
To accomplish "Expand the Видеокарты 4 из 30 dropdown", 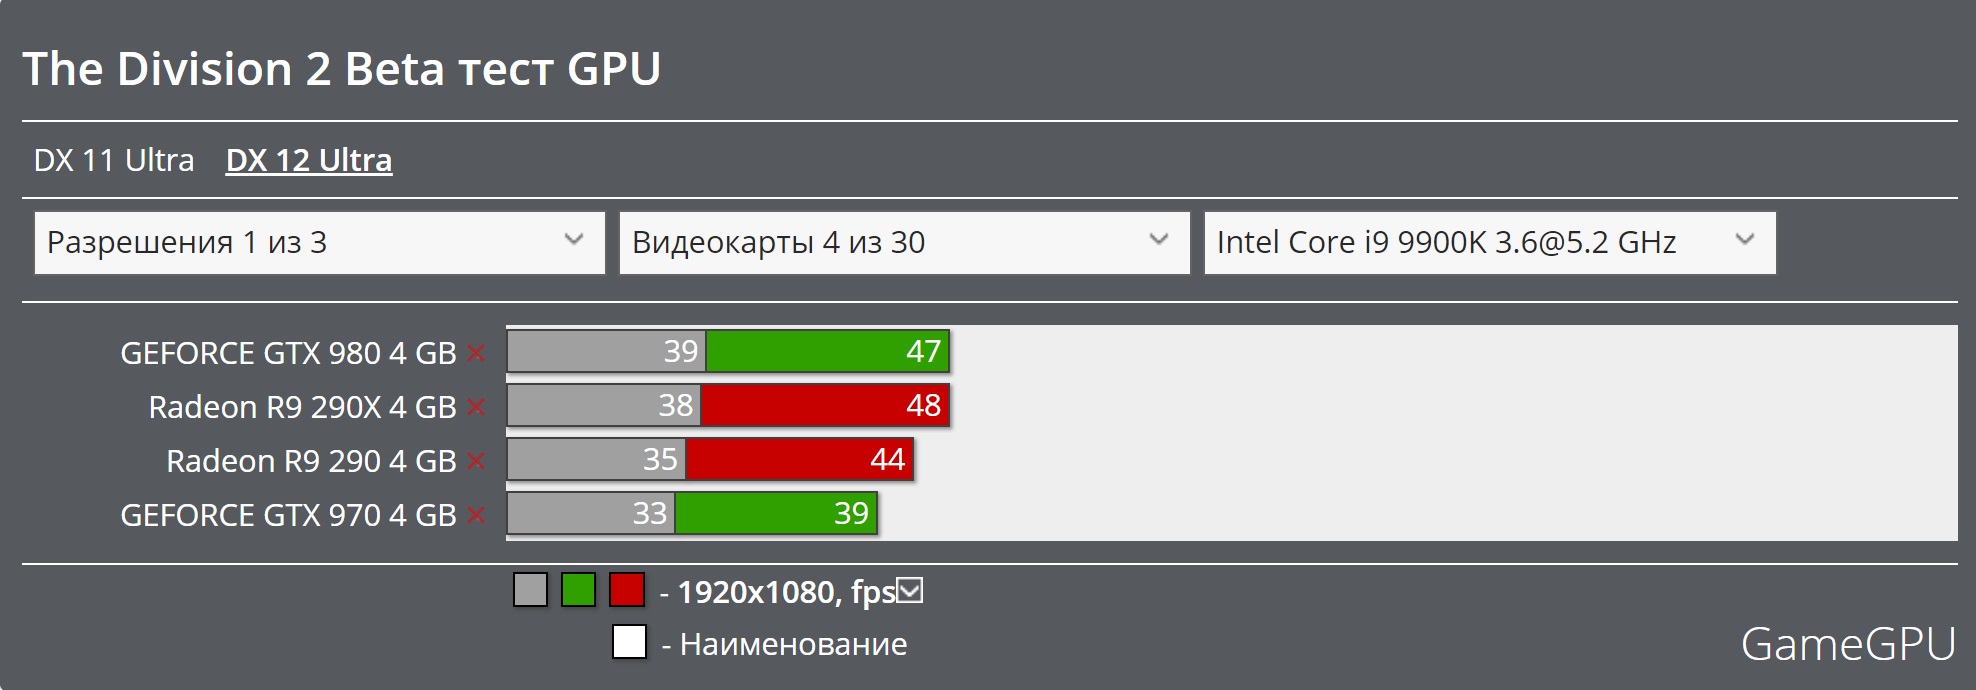I will tap(905, 242).
